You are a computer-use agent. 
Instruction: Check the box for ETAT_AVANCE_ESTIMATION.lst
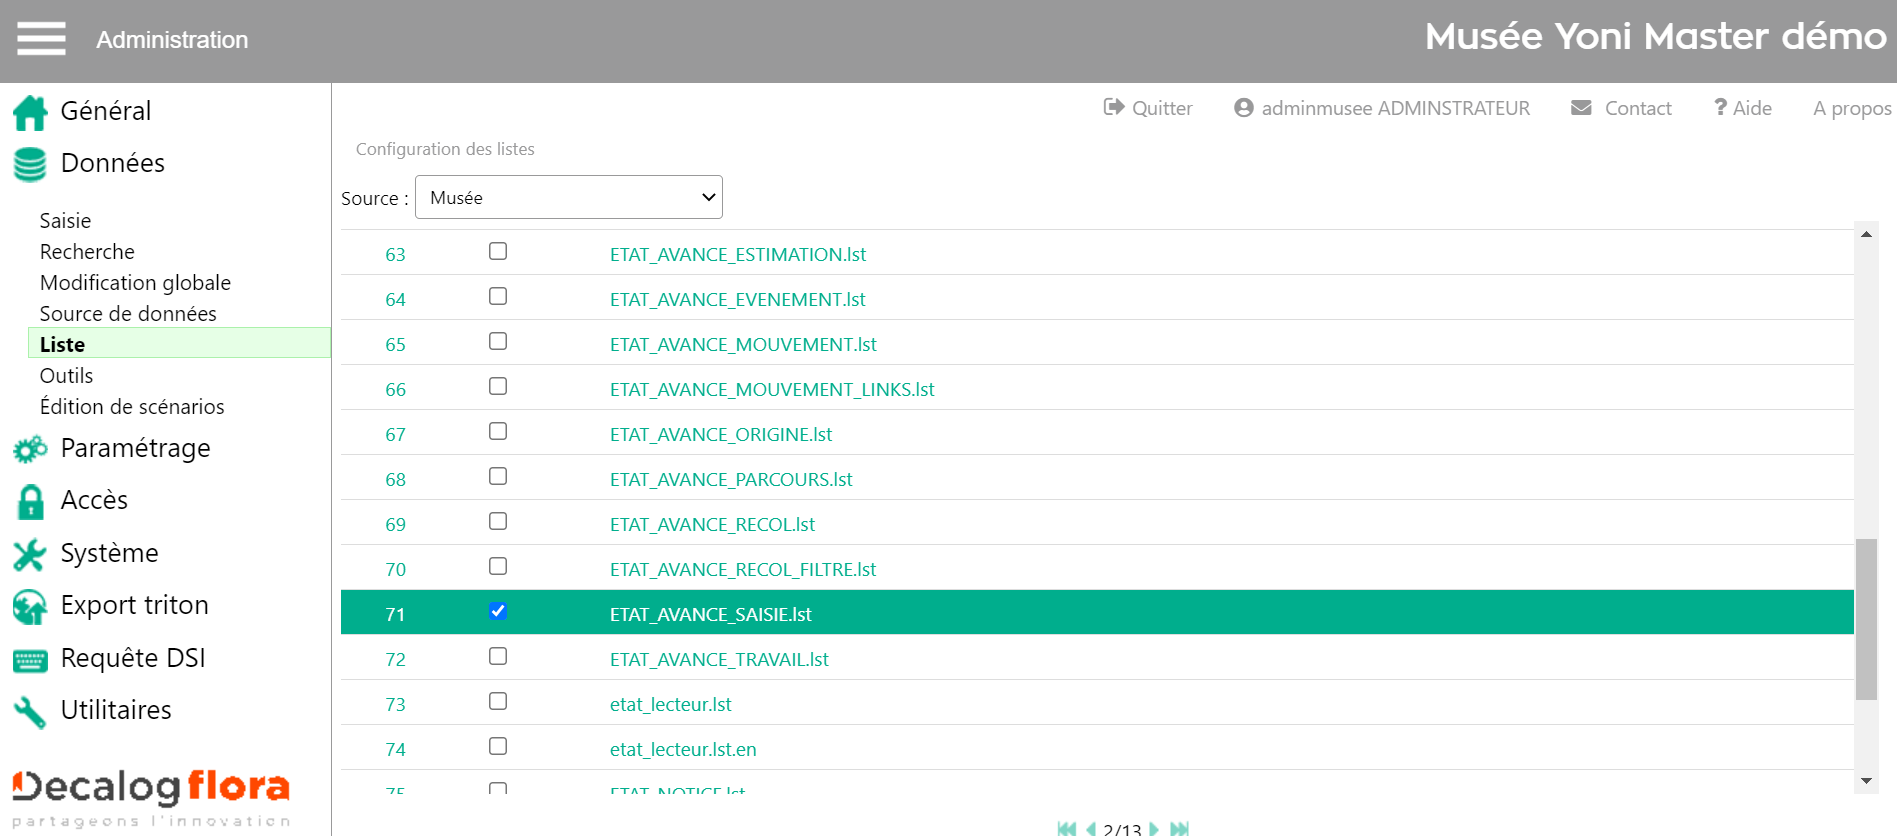coord(498,251)
